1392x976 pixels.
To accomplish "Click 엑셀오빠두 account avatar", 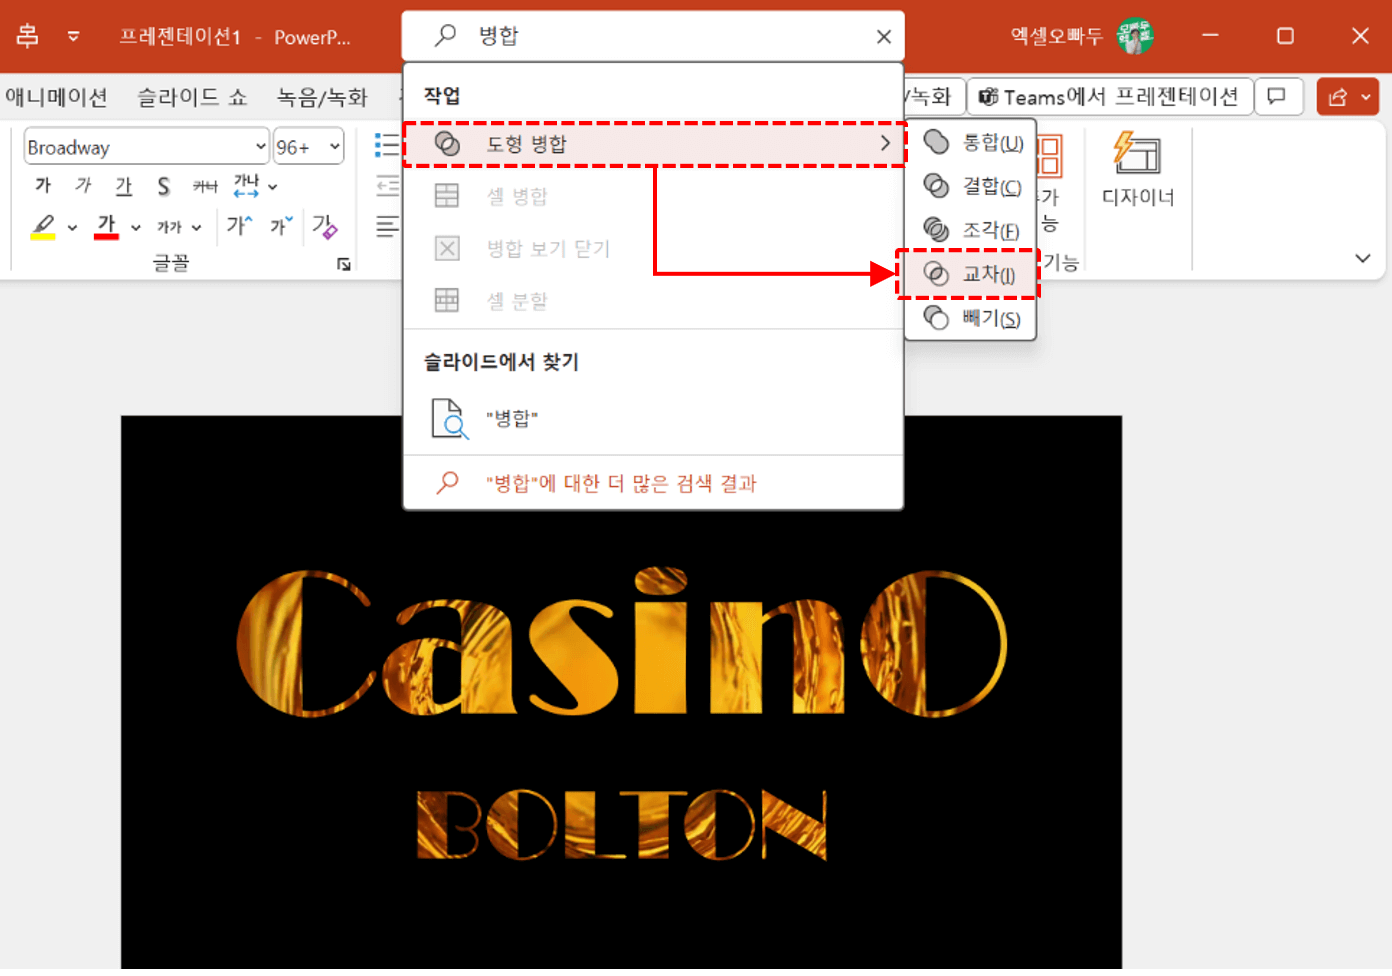I will pos(1135,36).
